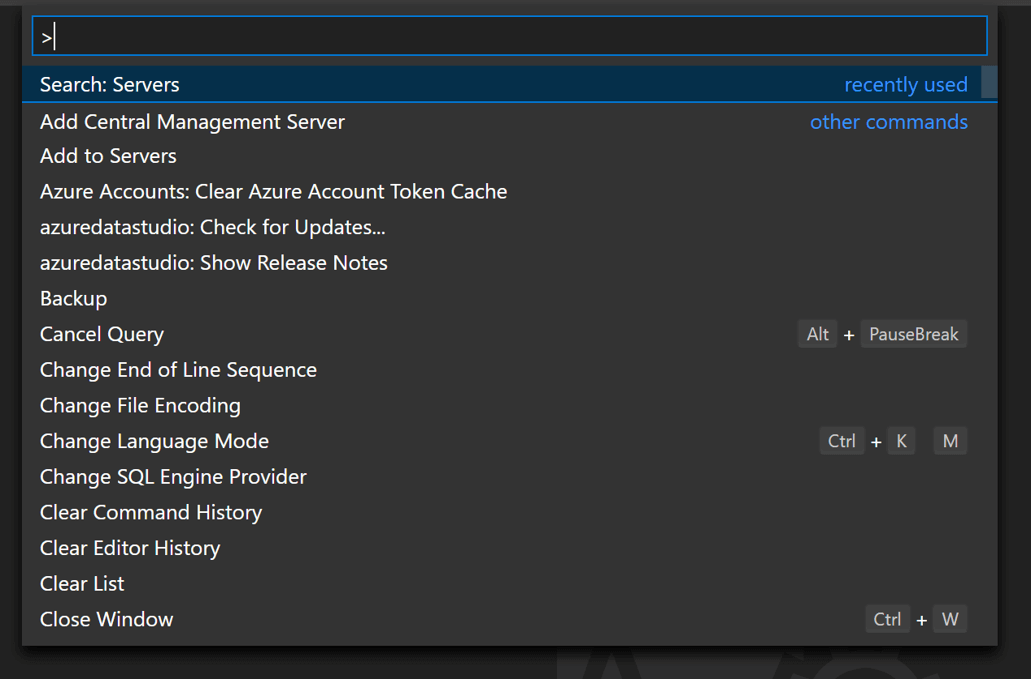Choose Change File Encoding
The height and width of the screenshot is (679, 1031).
(510, 406)
